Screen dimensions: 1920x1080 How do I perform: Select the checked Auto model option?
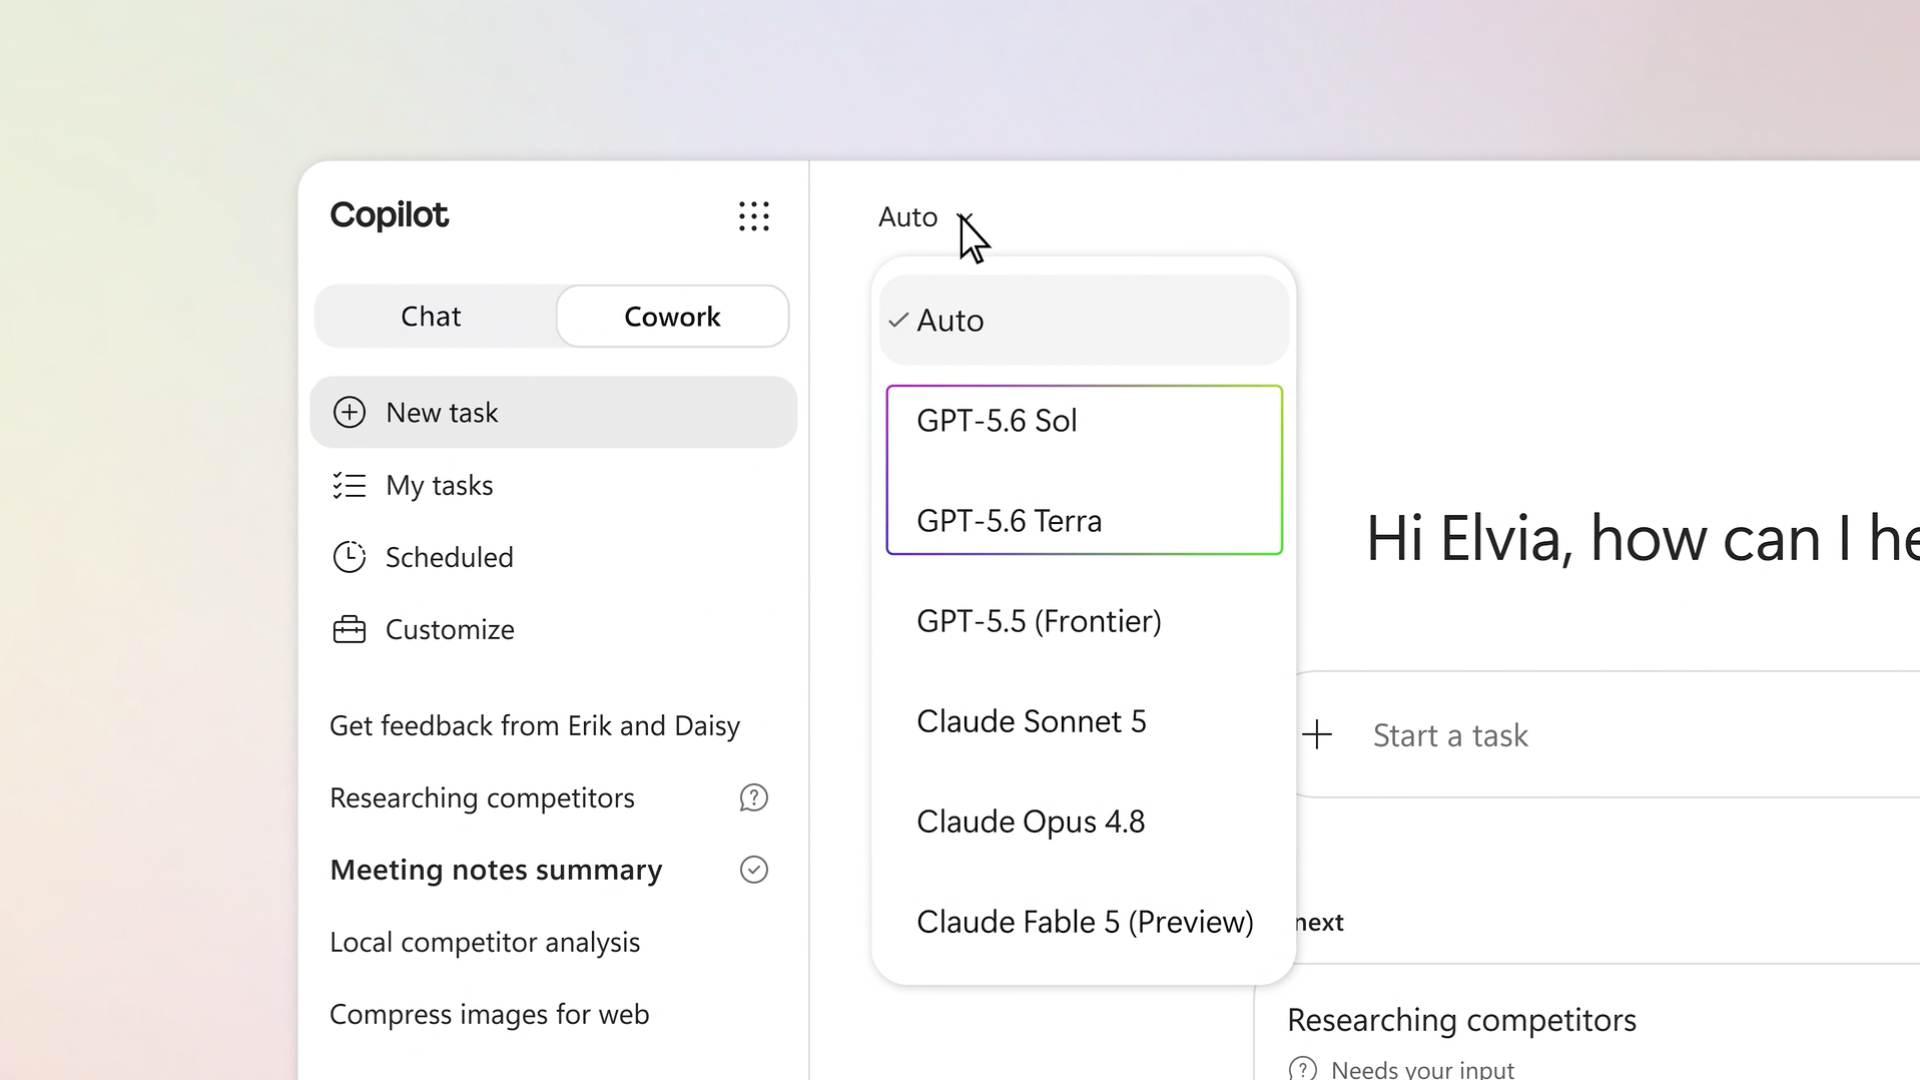pos(1084,320)
